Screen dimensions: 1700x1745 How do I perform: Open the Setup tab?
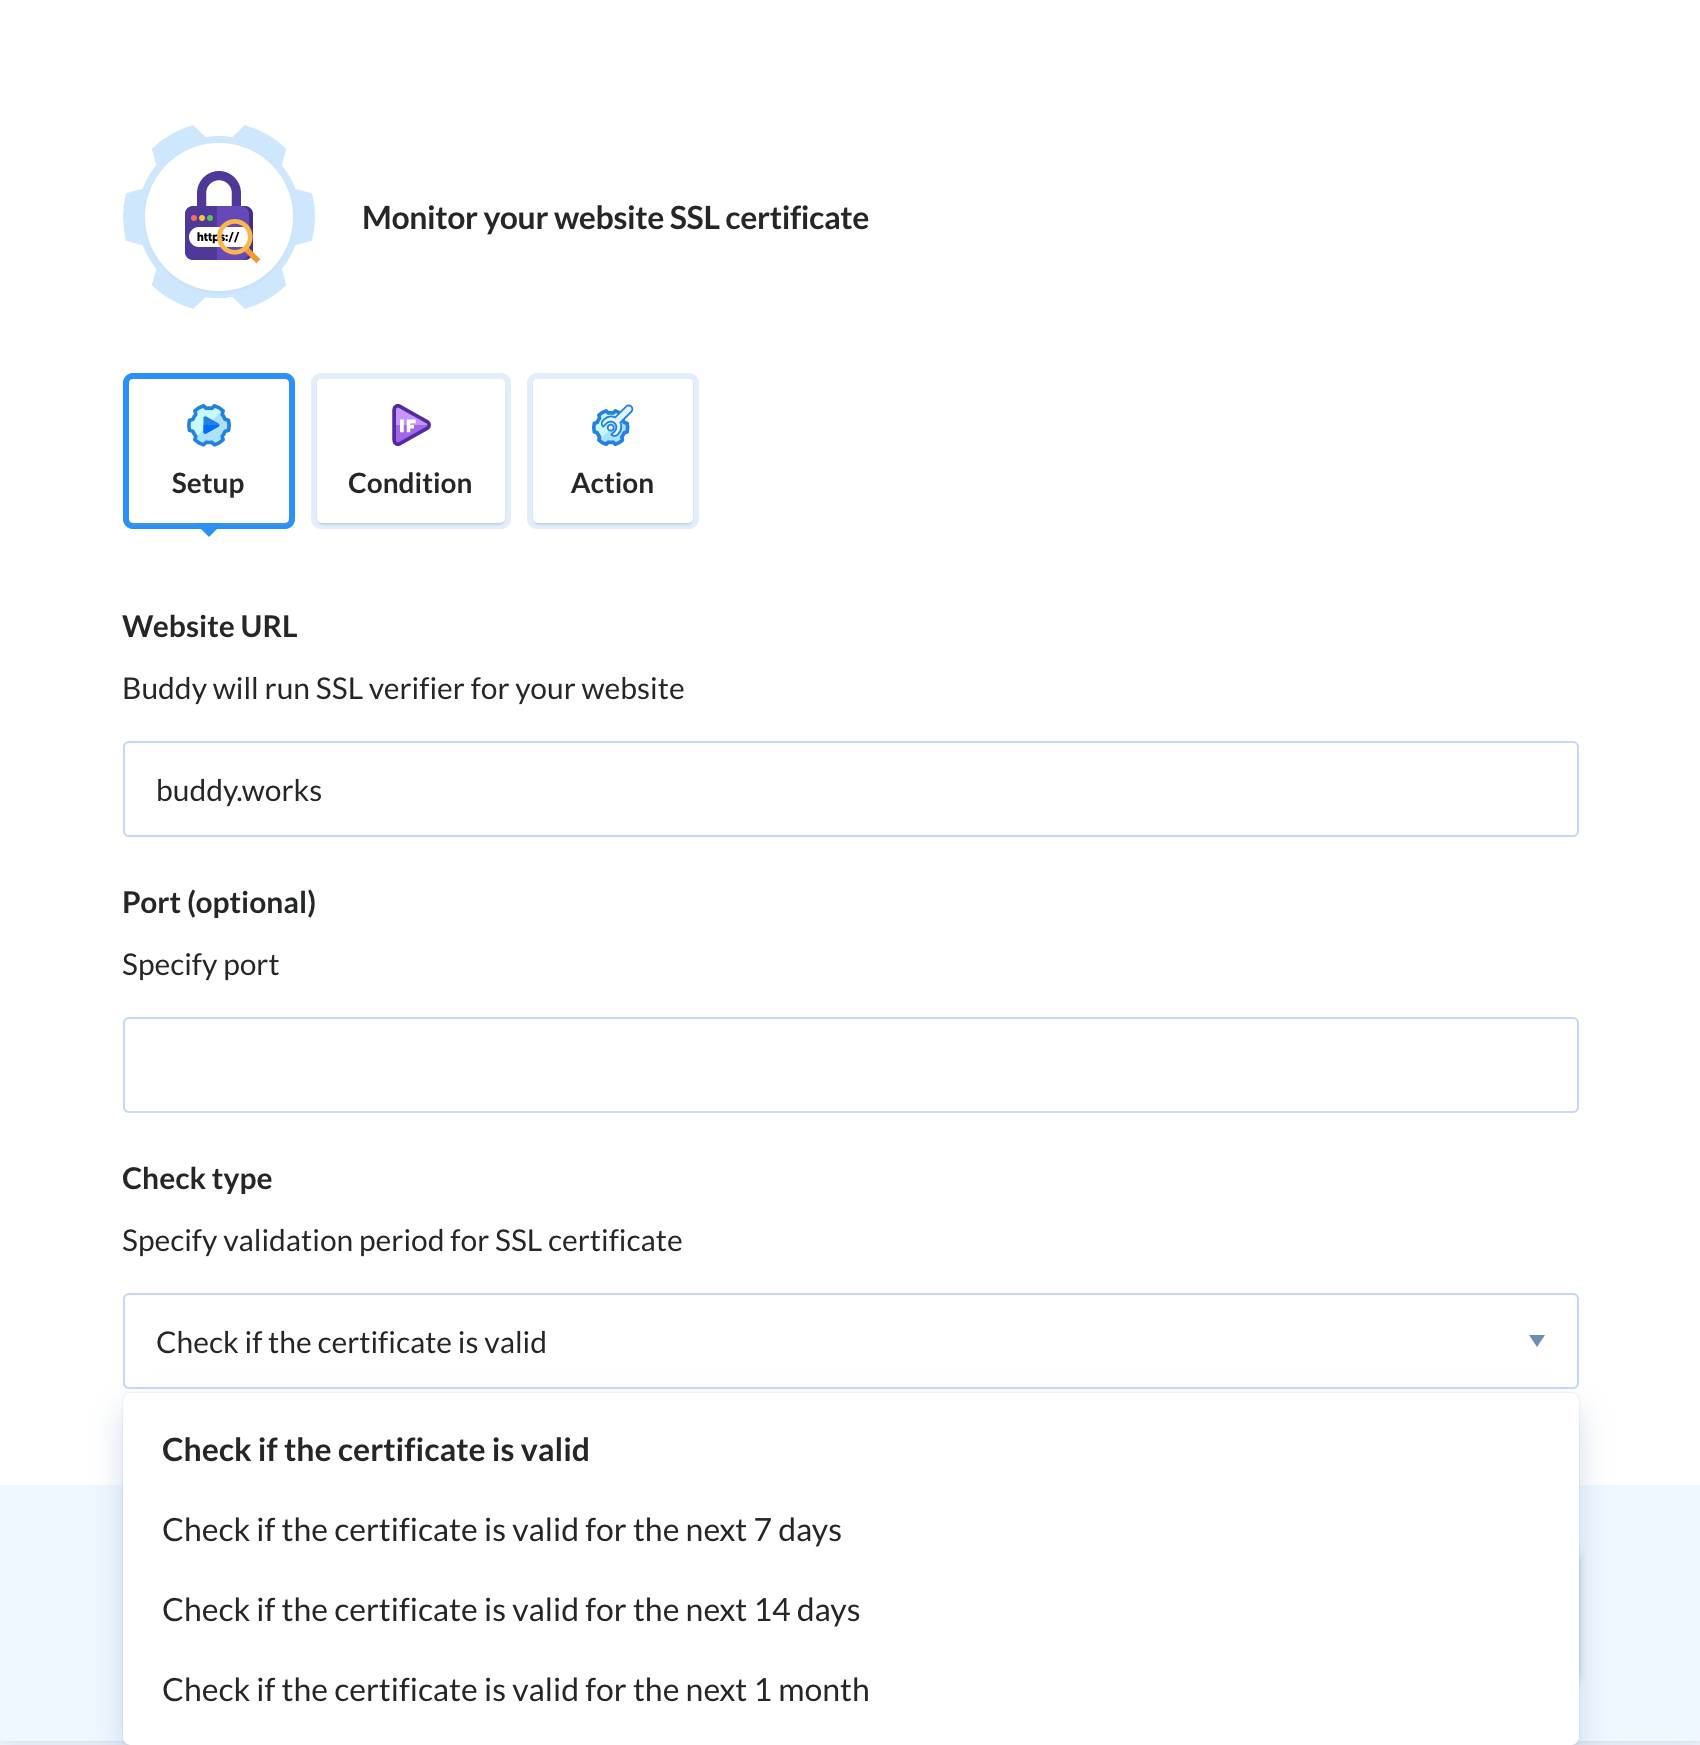209,451
